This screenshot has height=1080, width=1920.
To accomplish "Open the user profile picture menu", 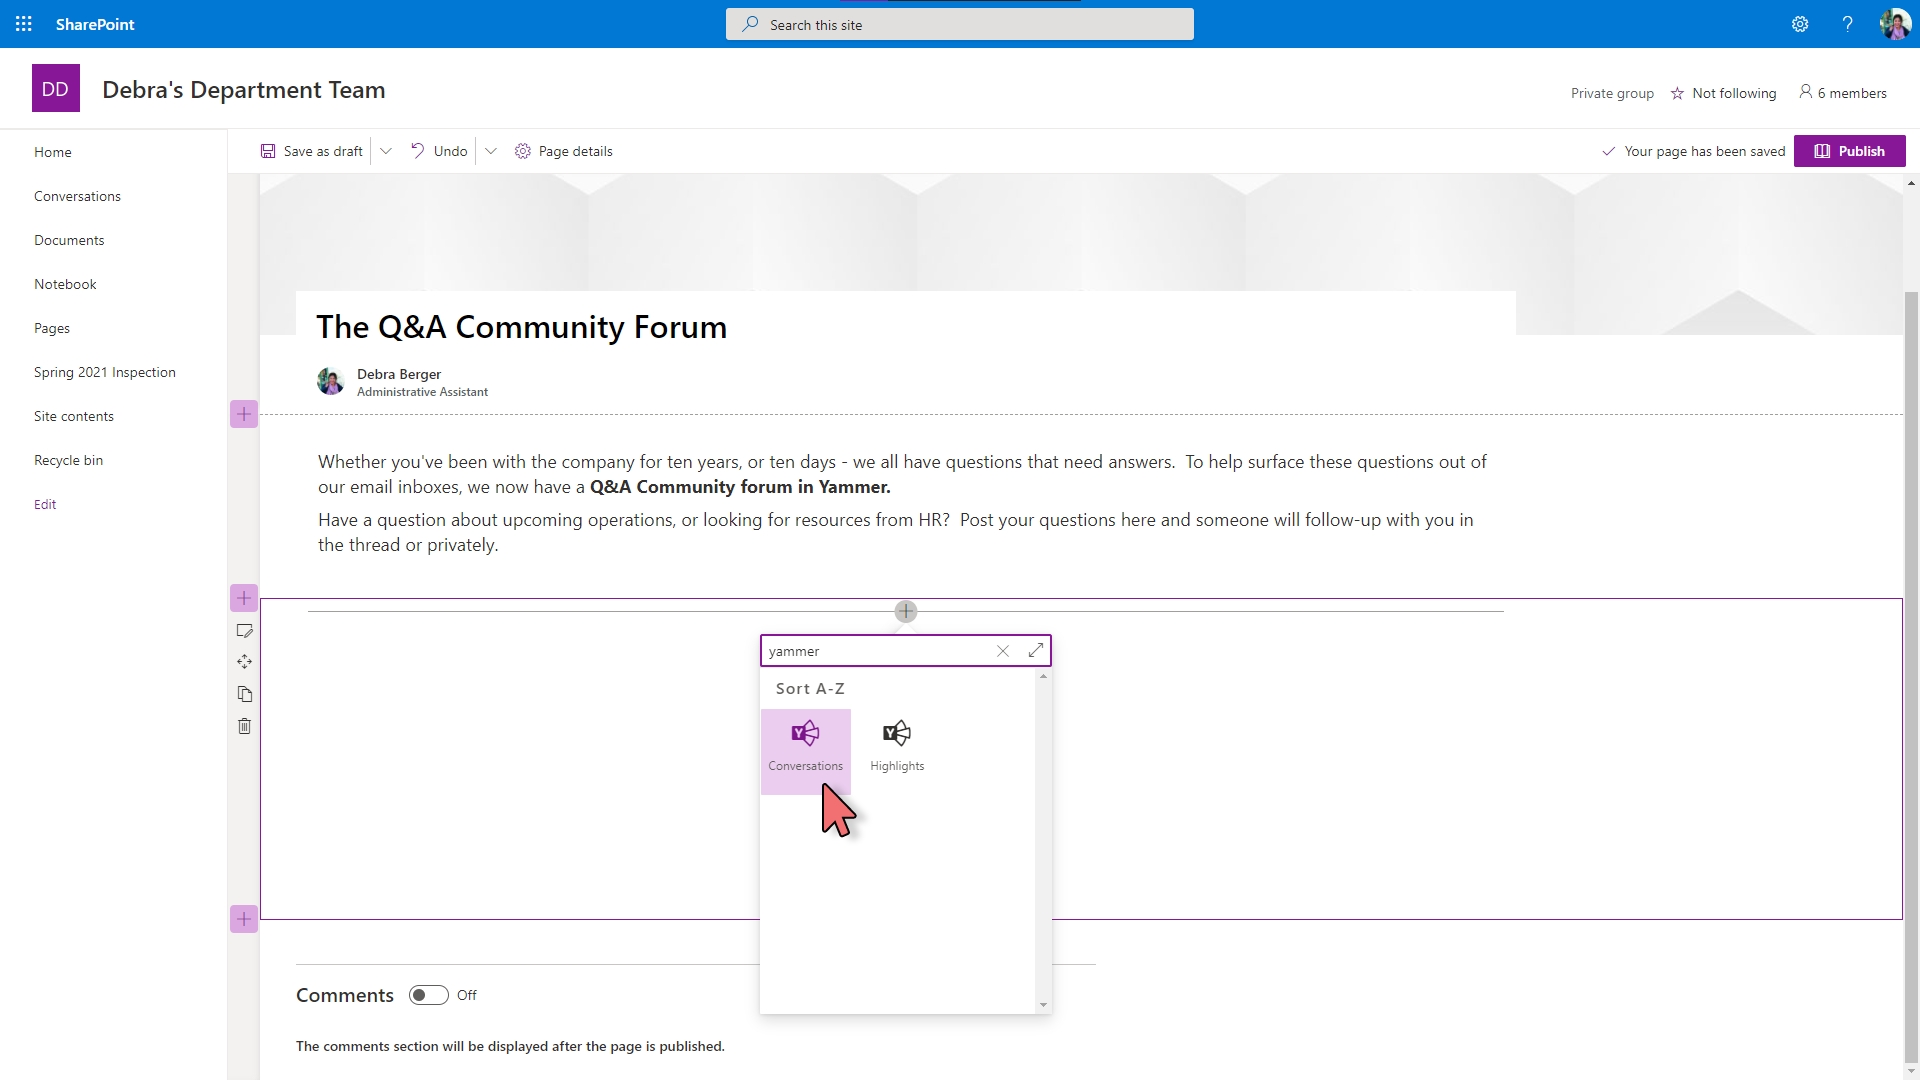I will (1894, 24).
